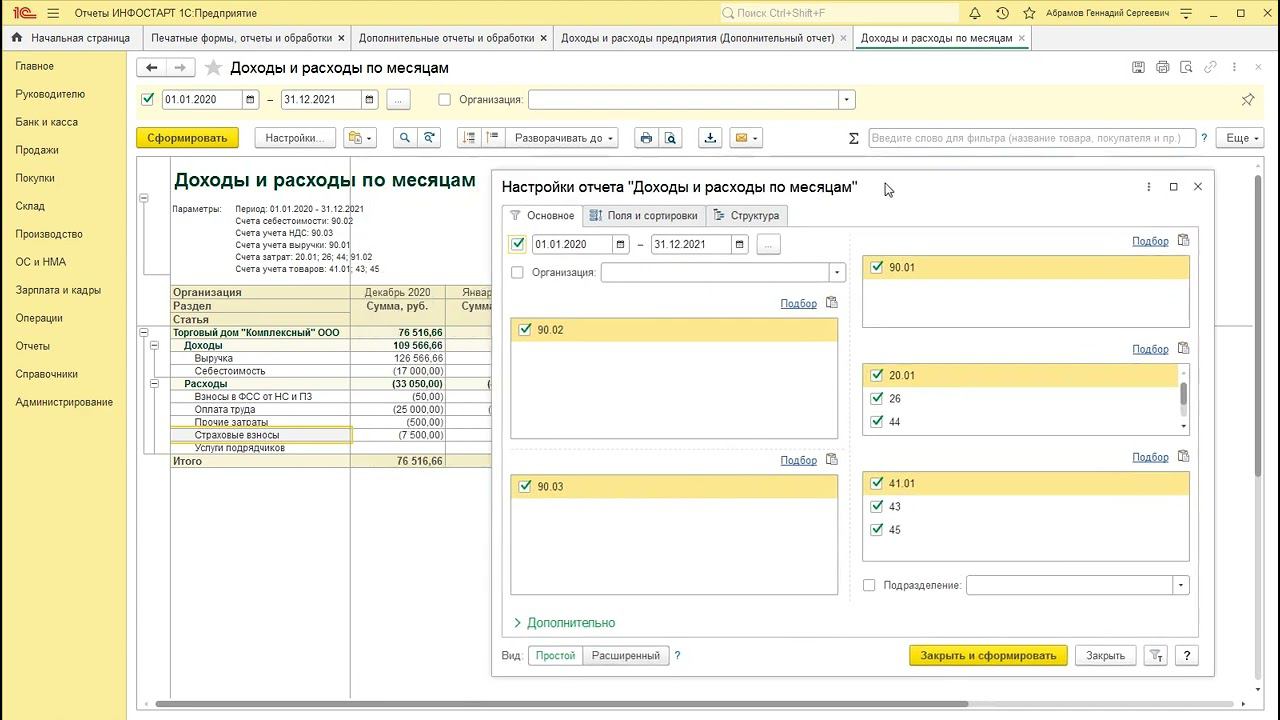Viewport: 1280px width, 720px height.
Task: Click the print icon in report toolbar
Action: 646,138
